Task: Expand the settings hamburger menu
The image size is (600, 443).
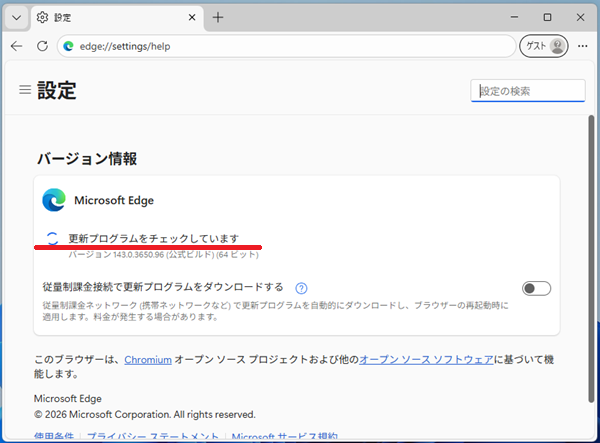Action: (x=24, y=90)
